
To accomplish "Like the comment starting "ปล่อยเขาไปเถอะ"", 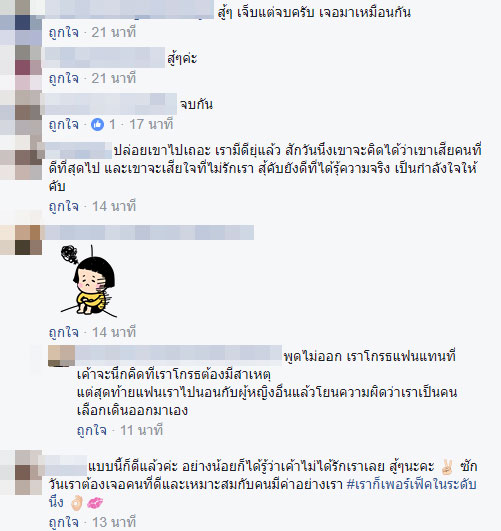I will [64, 206].
